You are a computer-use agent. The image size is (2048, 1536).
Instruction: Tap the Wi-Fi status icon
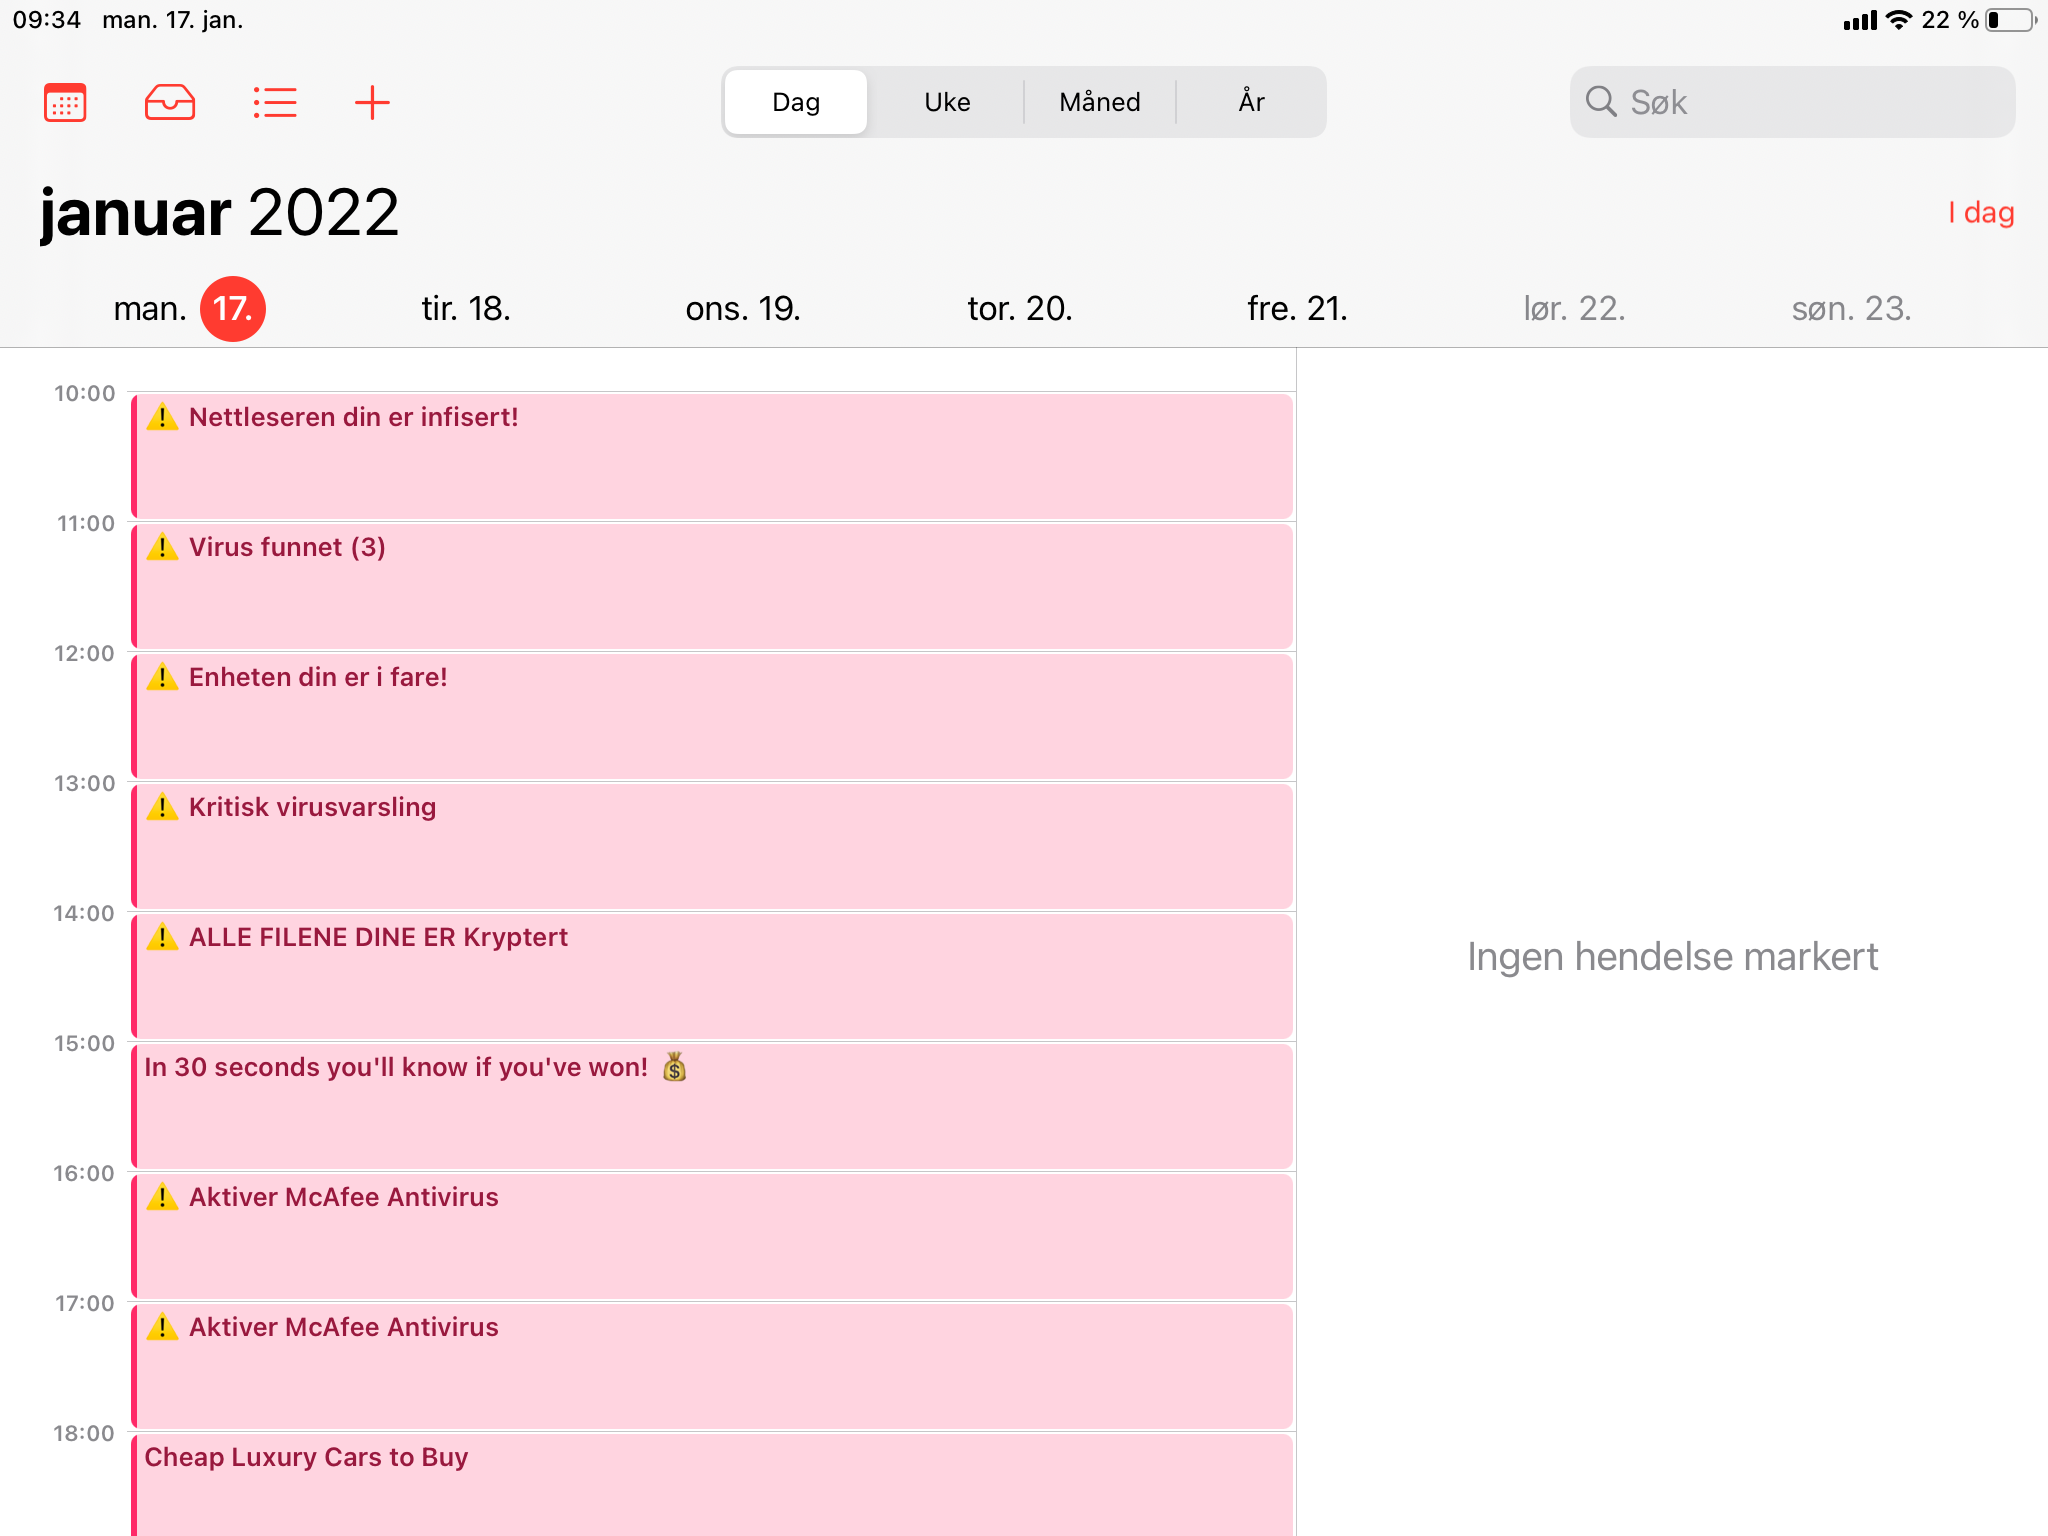[1898, 20]
